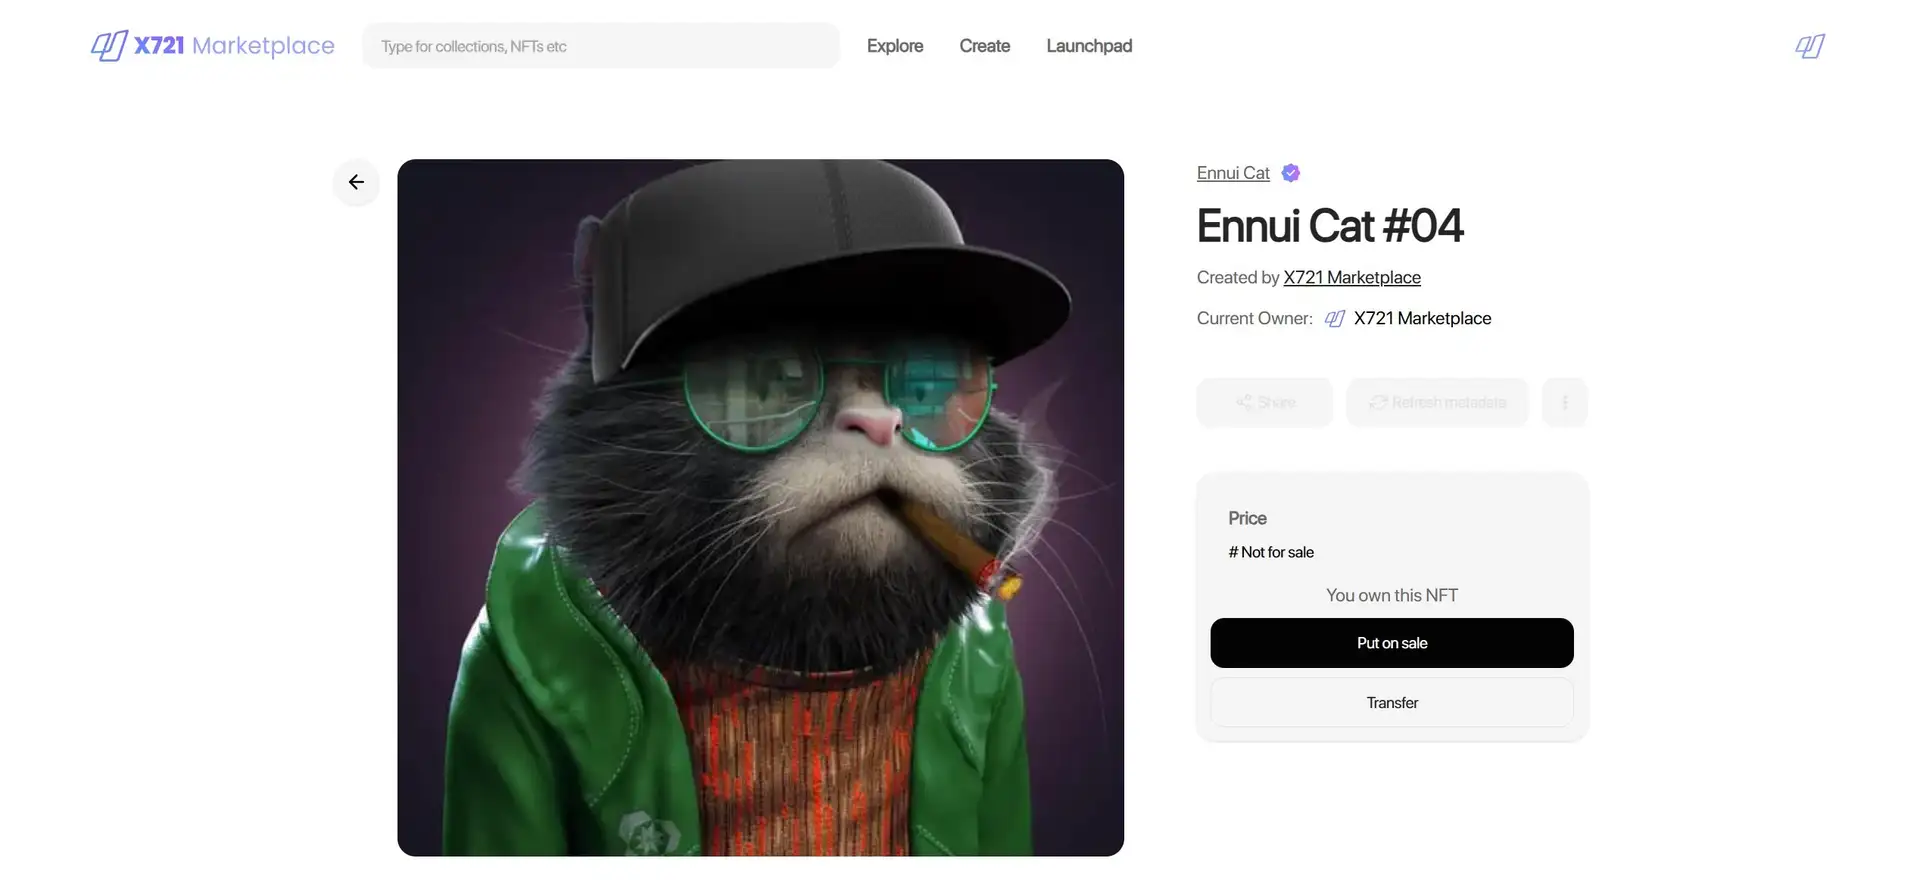Click the Ennui Cat #04 artwork image
1920x881 pixels.
[760, 507]
